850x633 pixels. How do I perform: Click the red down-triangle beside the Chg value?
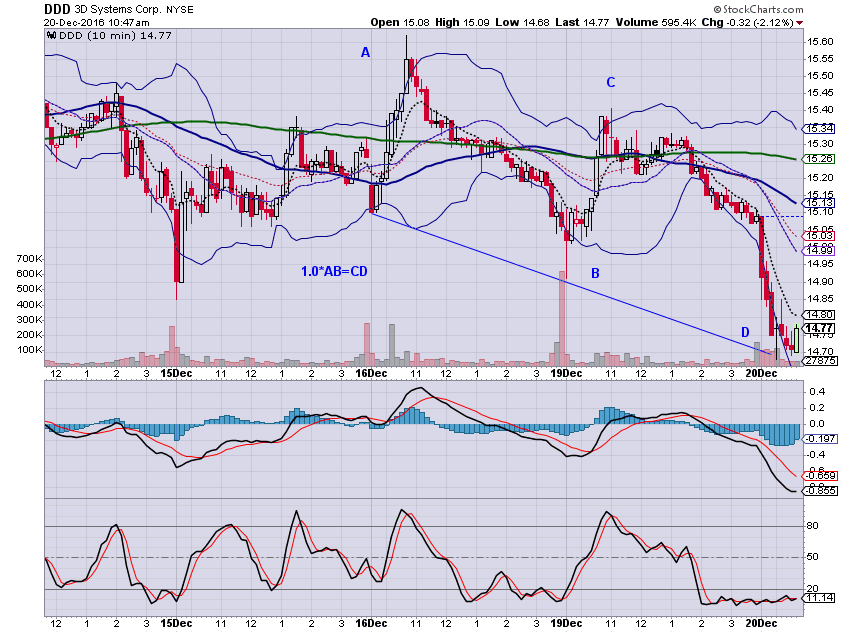pos(800,23)
